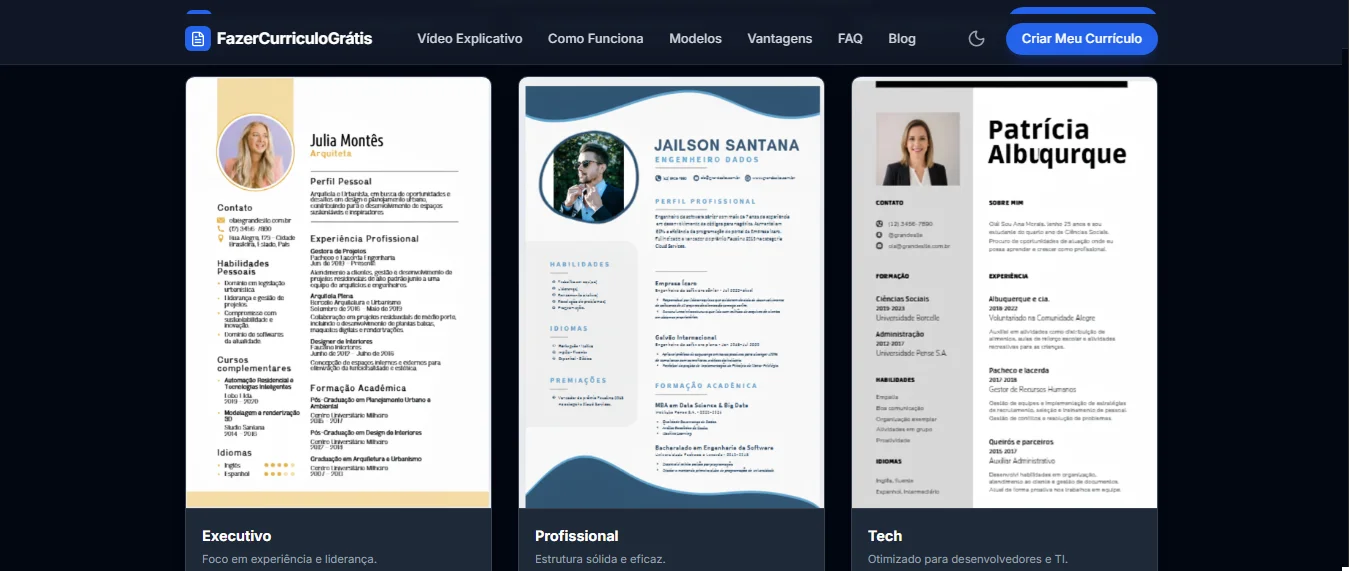The width and height of the screenshot is (1349, 571).
Task: Click the Patrícia Albuquerque name heading
Action: click(1056, 142)
